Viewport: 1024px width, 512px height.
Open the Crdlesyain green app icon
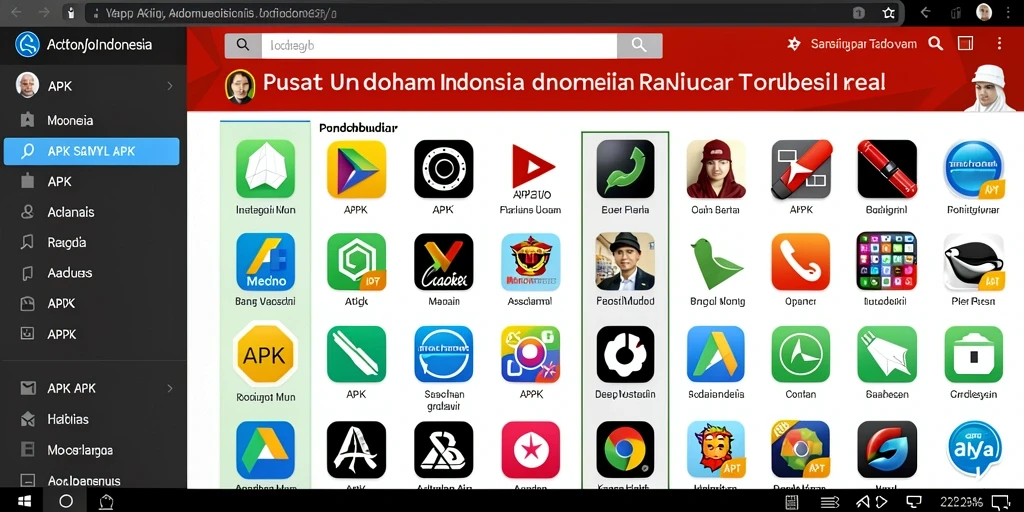pos(973,355)
